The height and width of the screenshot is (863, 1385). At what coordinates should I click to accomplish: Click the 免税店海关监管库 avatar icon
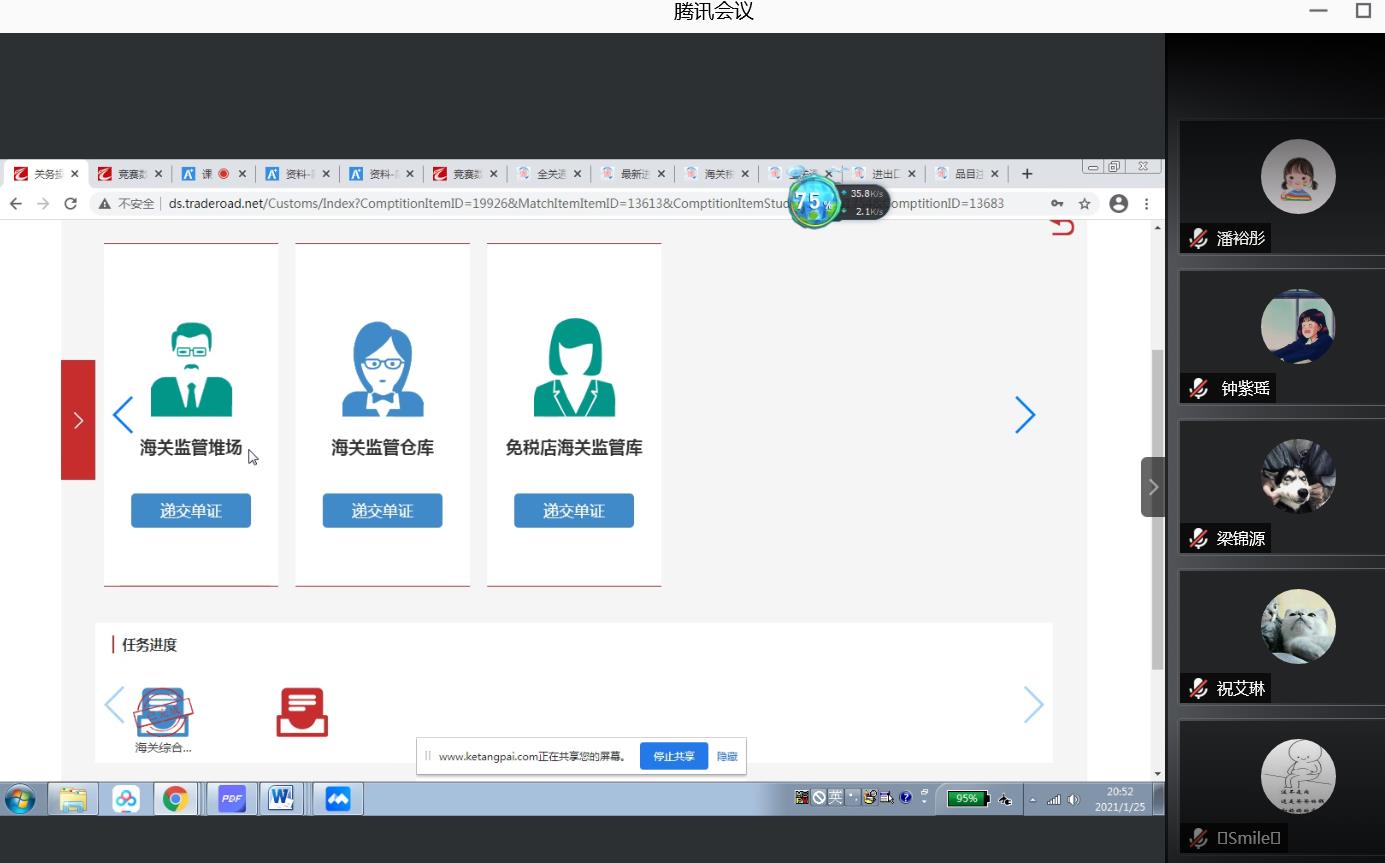574,369
